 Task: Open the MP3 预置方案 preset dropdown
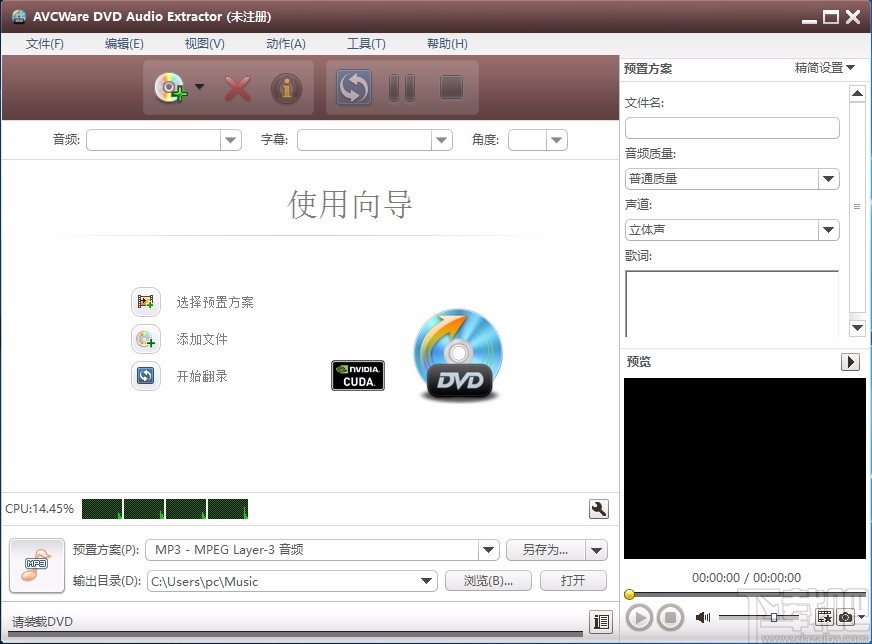pos(487,549)
